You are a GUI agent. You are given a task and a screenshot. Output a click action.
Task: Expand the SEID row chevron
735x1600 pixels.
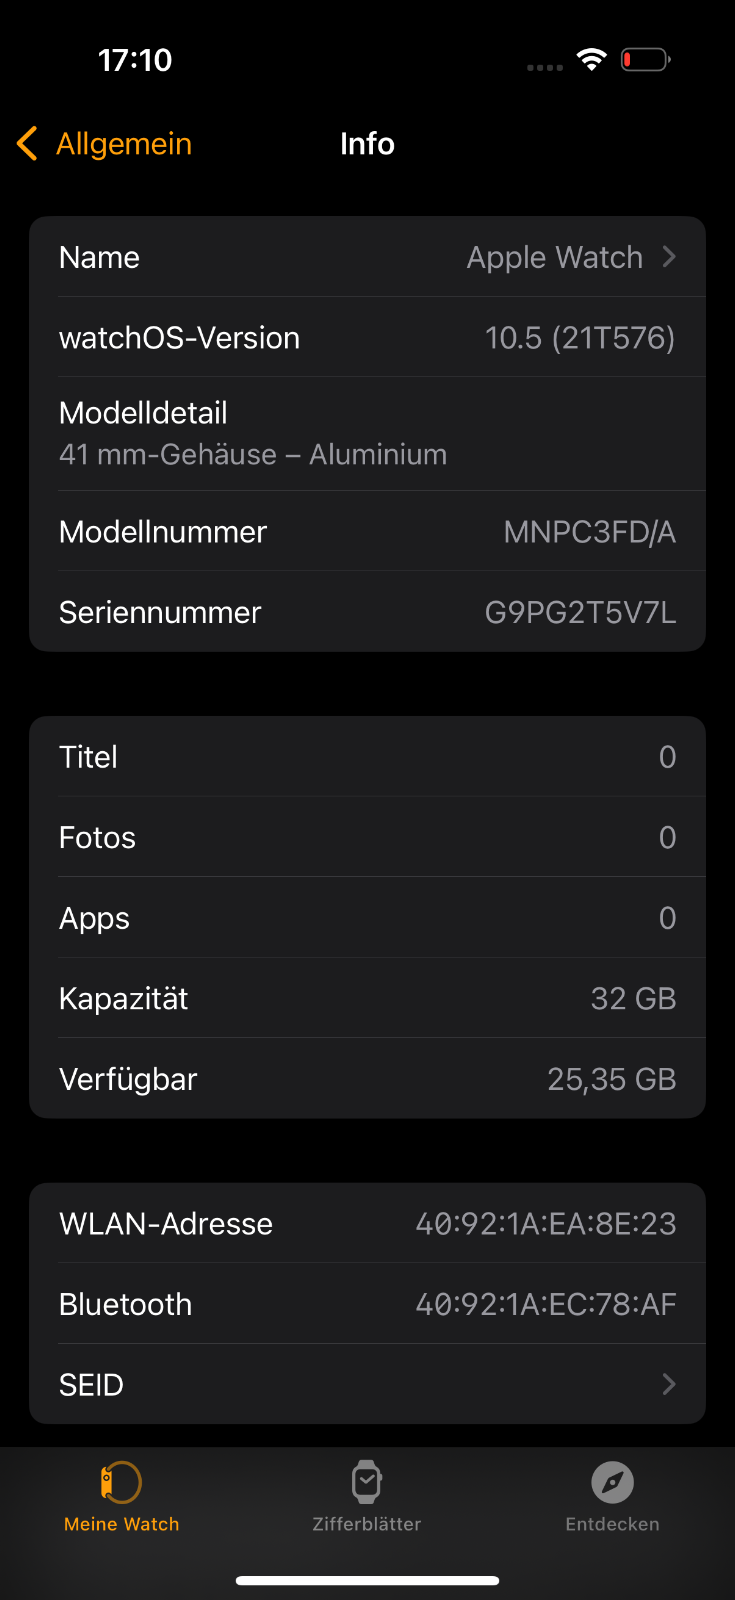point(669,1384)
